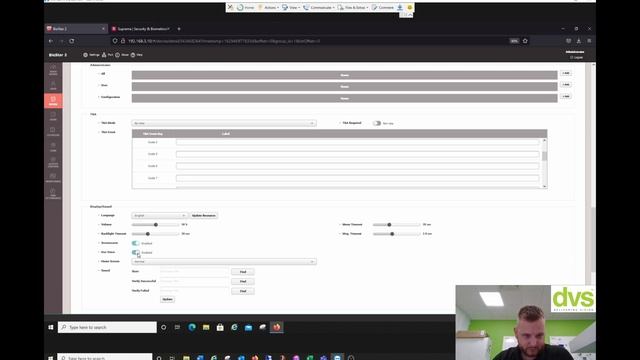Click Add for the Configuration administrator row

coord(565,97)
